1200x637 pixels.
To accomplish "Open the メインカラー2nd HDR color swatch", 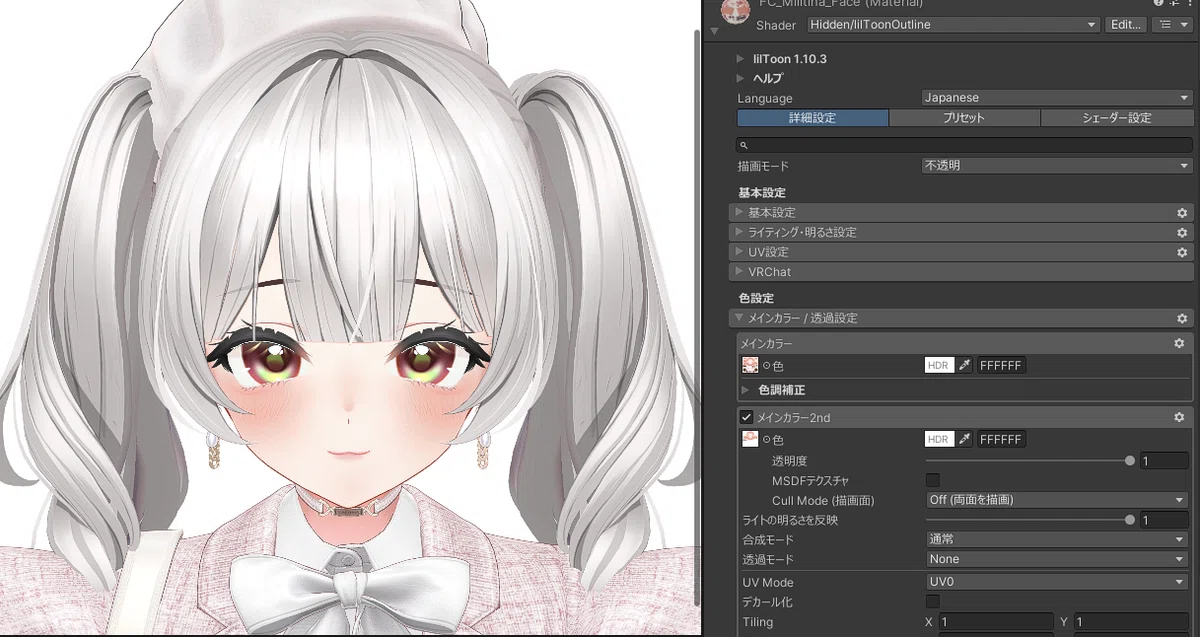I will tap(938, 440).
